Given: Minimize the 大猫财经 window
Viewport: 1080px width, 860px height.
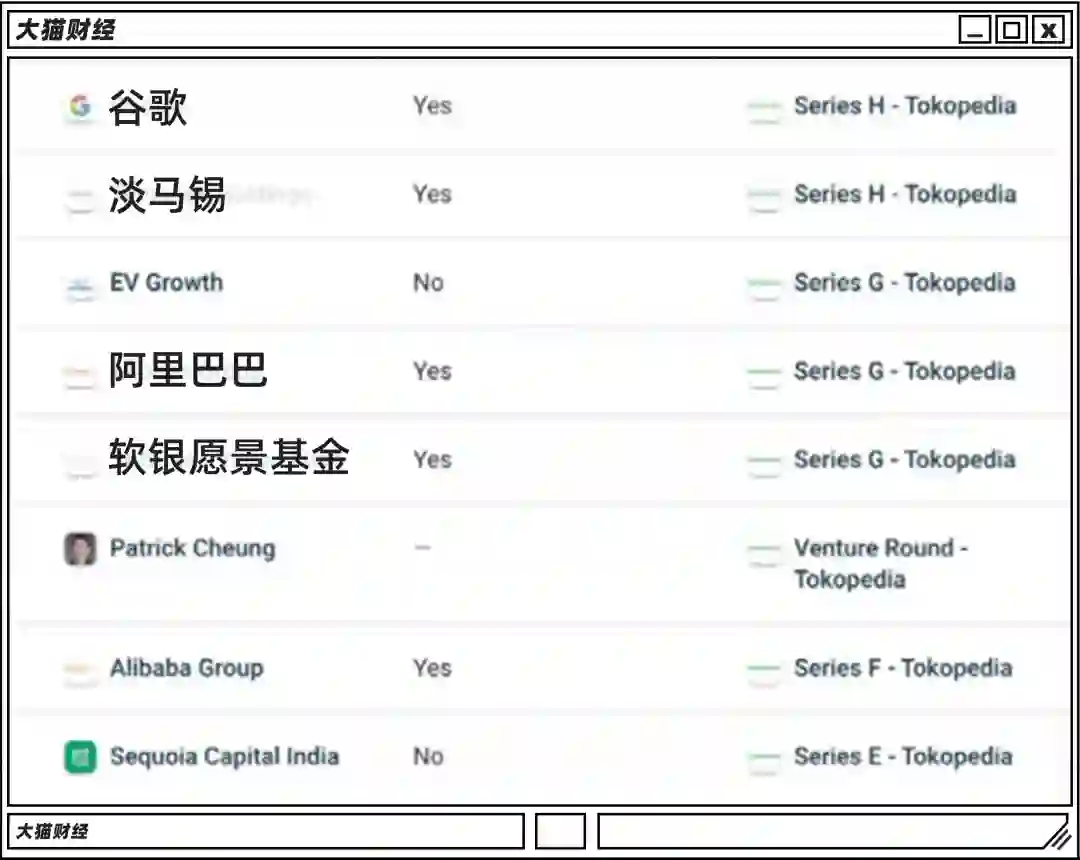Looking at the screenshot, I should point(975,30).
